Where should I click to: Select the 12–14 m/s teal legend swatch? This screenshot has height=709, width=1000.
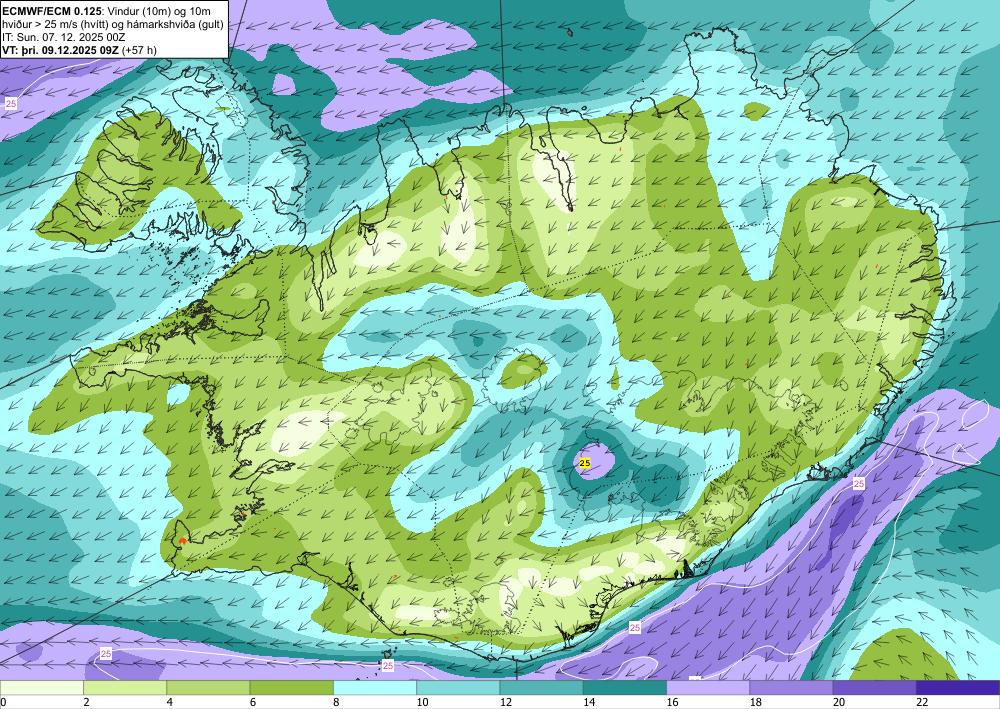[x=541, y=687]
